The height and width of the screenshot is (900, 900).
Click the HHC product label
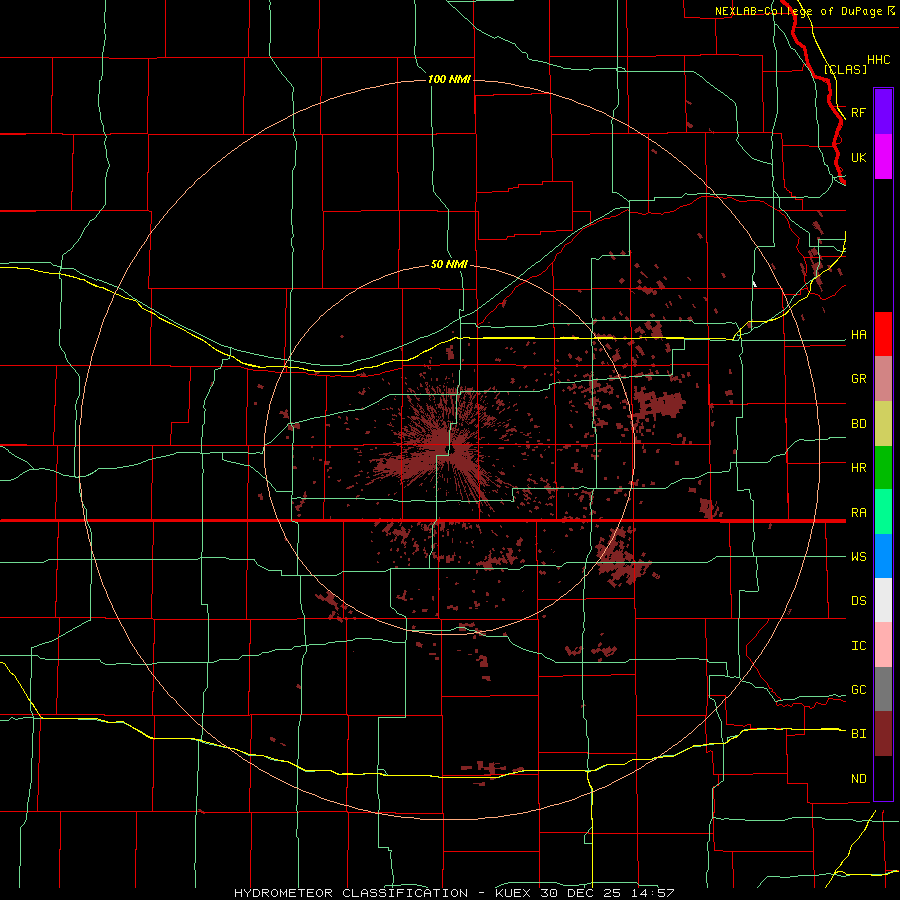878,60
